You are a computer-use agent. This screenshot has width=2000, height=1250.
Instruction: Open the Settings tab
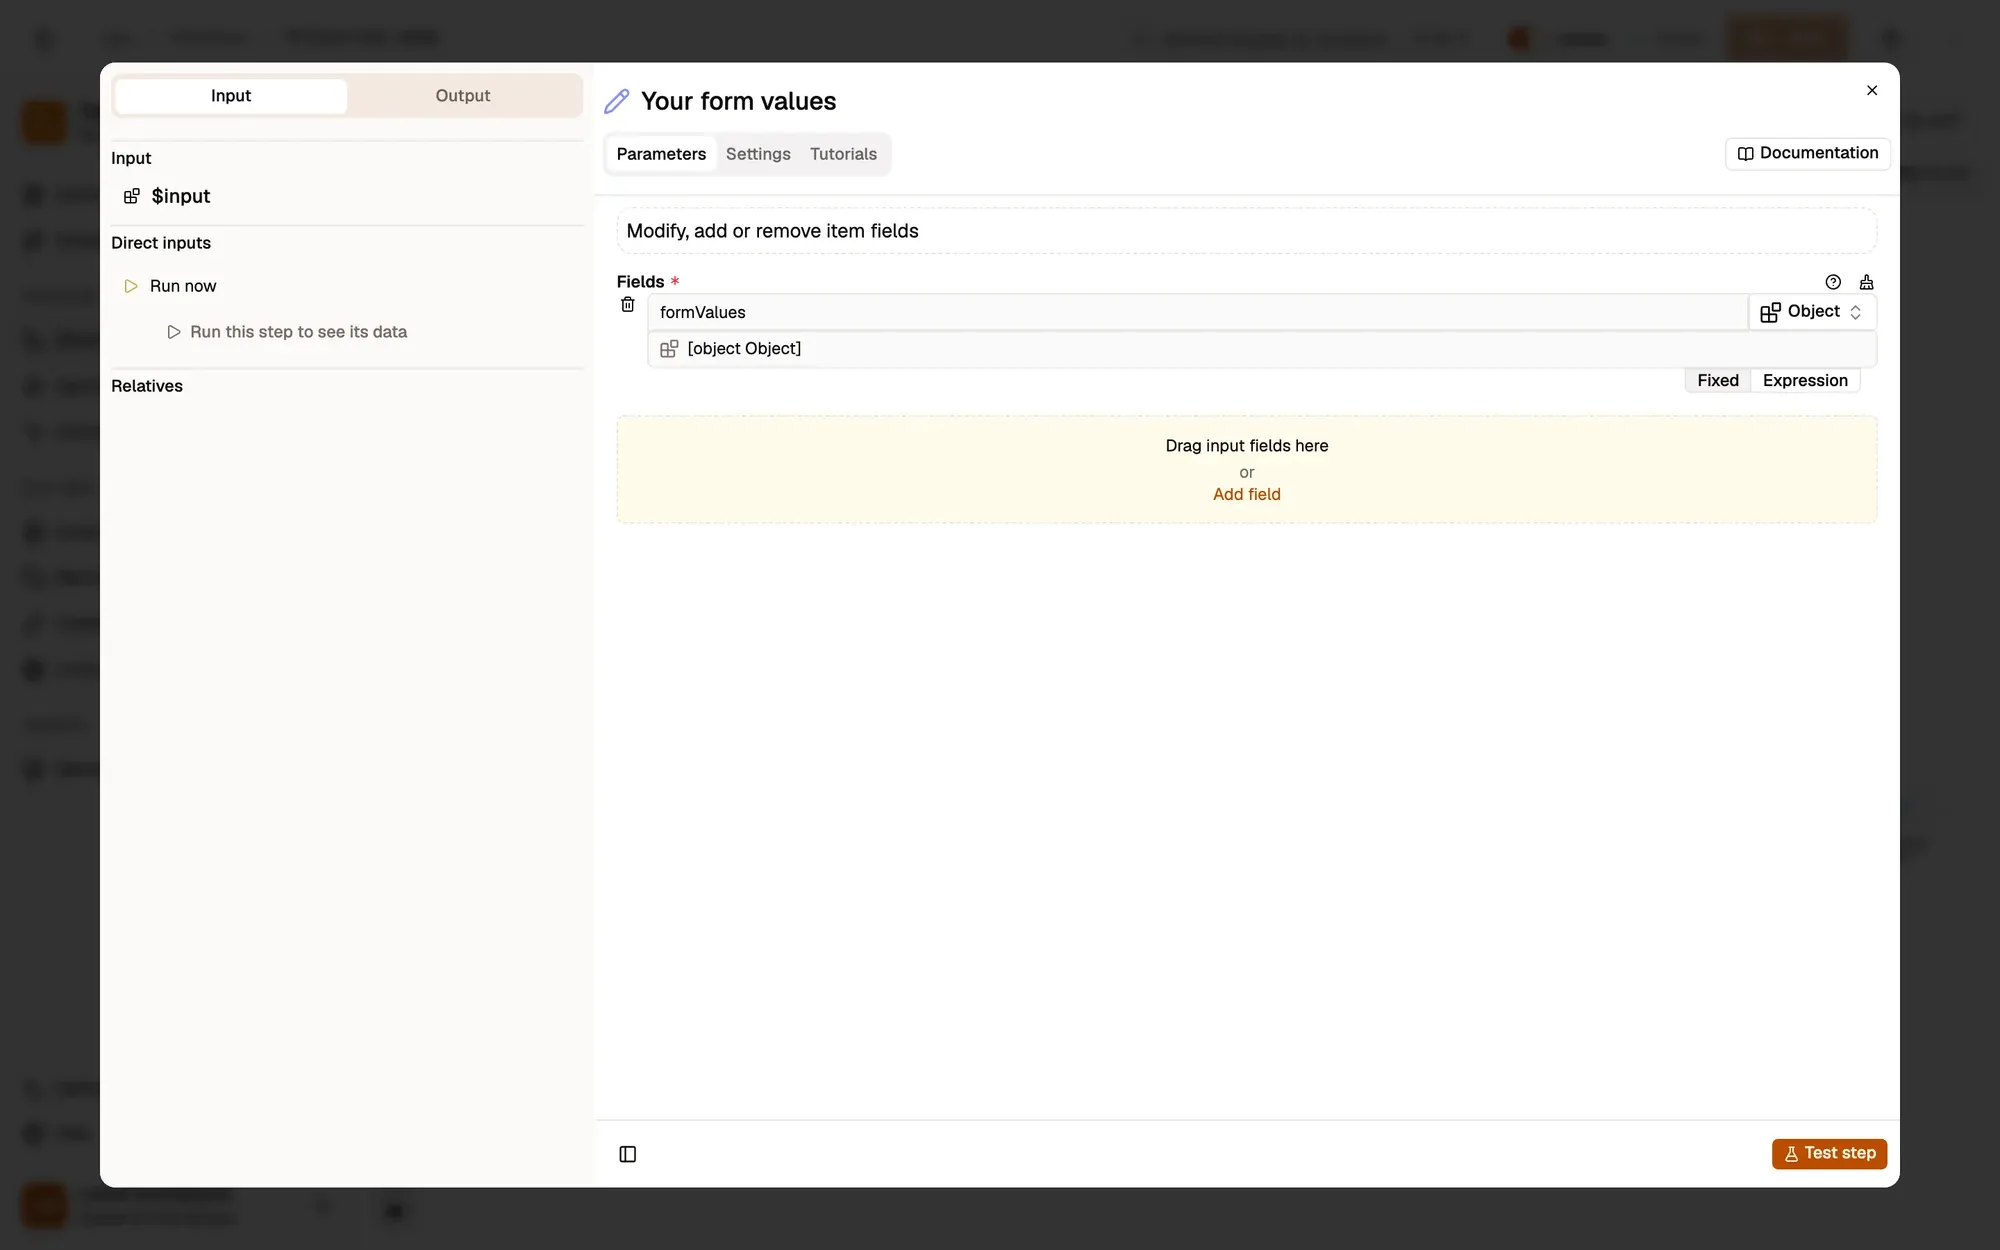[758, 154]
